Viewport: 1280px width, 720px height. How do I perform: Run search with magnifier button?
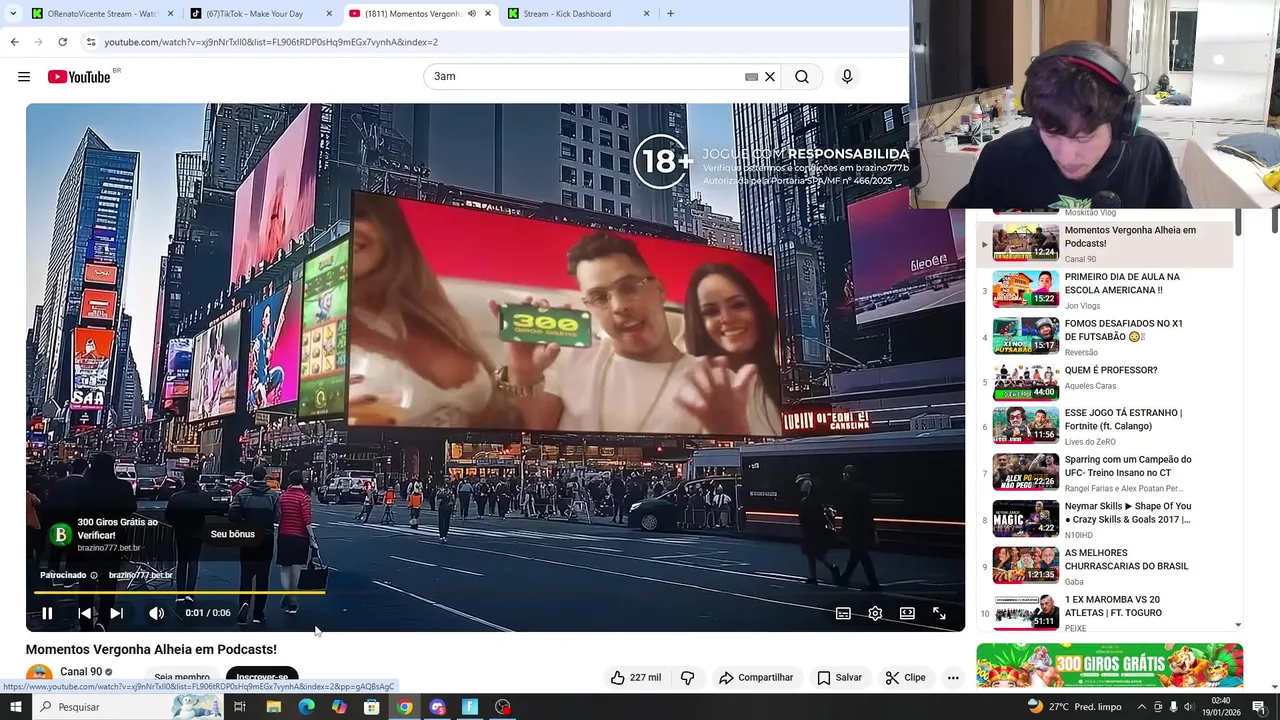click(802, 77)
